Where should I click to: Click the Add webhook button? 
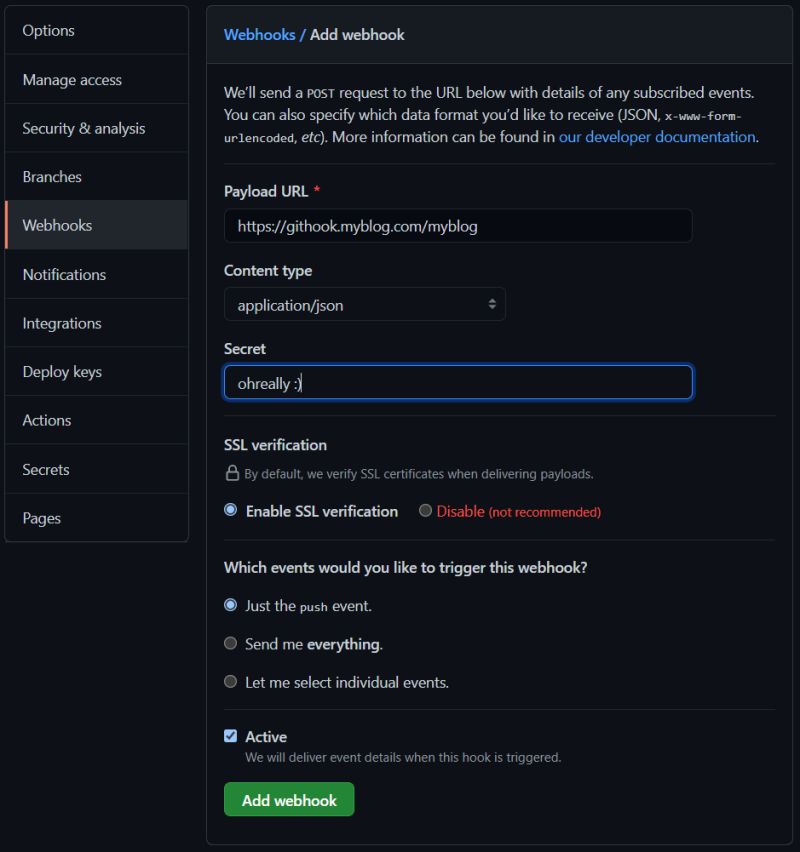click(289, 799)
